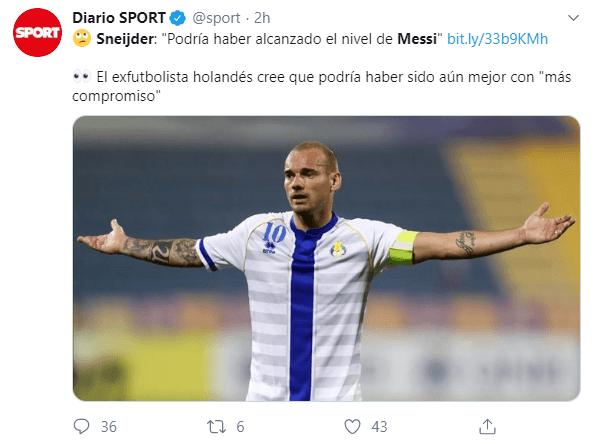594x444 pixels.
Task: Open the Diario SPORT profile avatar
Action: tap(37, 33)
